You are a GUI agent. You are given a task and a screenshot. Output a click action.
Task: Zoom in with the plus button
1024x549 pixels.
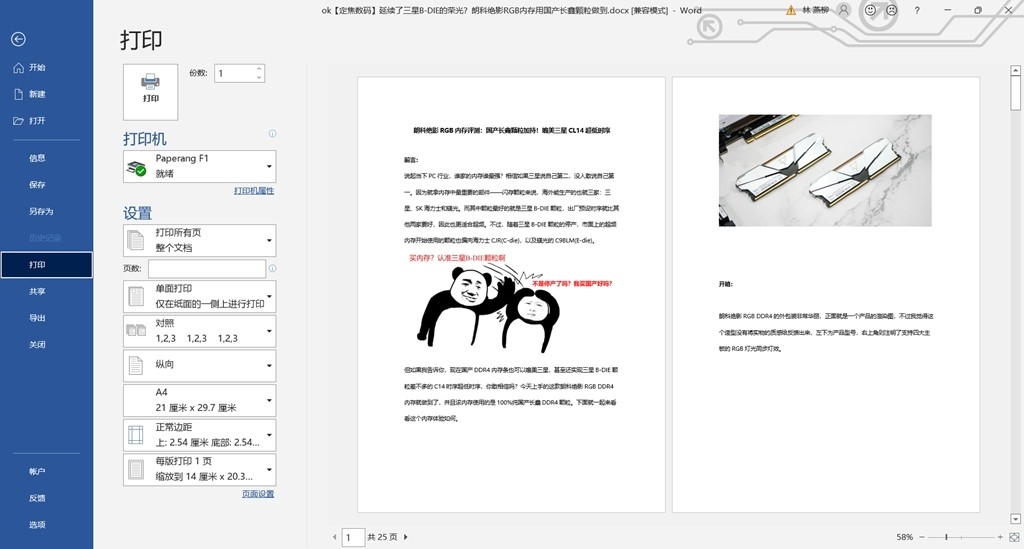[x=1000, y=537]
